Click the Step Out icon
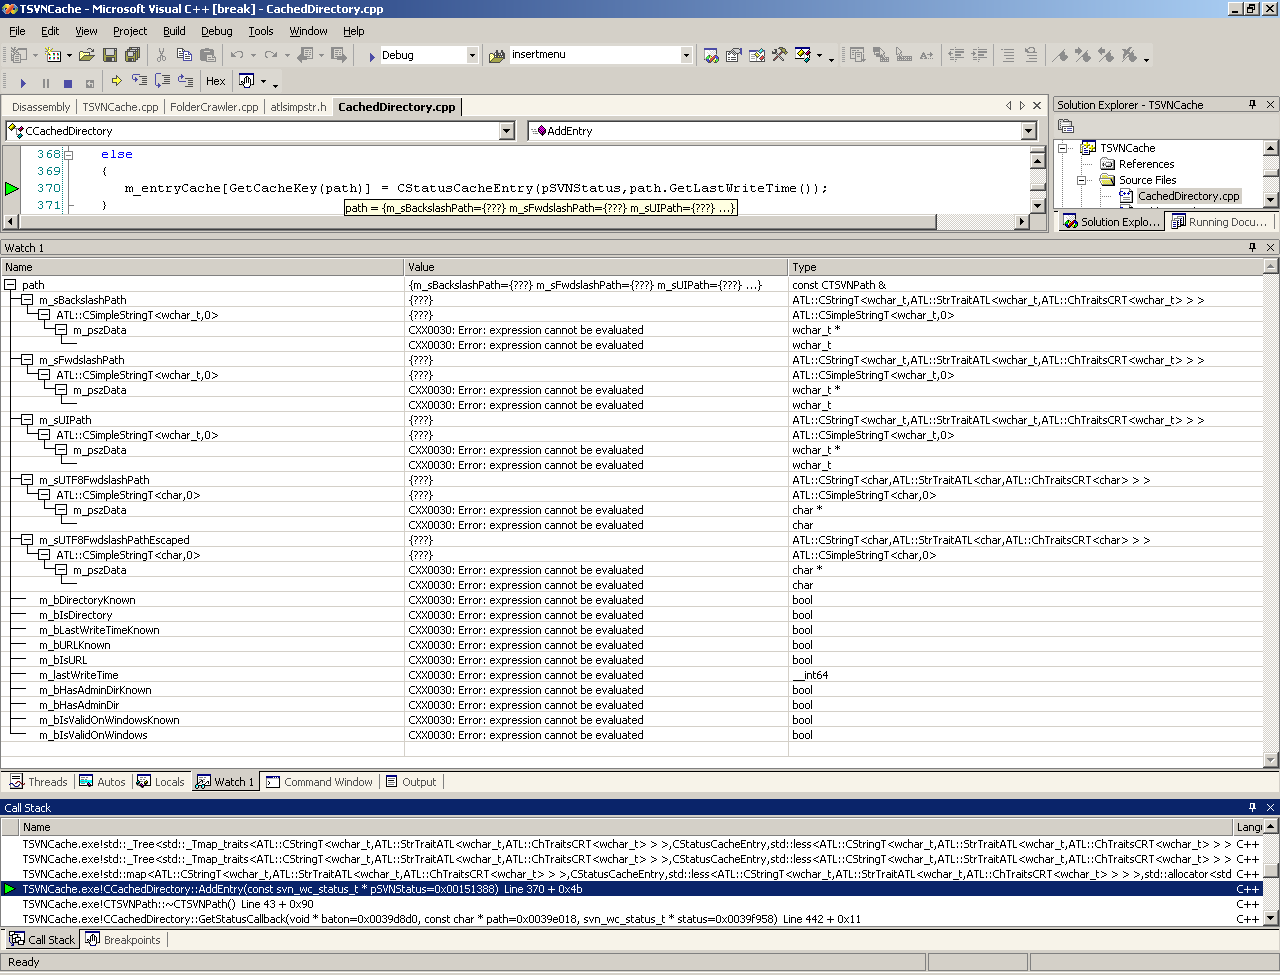 click(x=186, y=81)
